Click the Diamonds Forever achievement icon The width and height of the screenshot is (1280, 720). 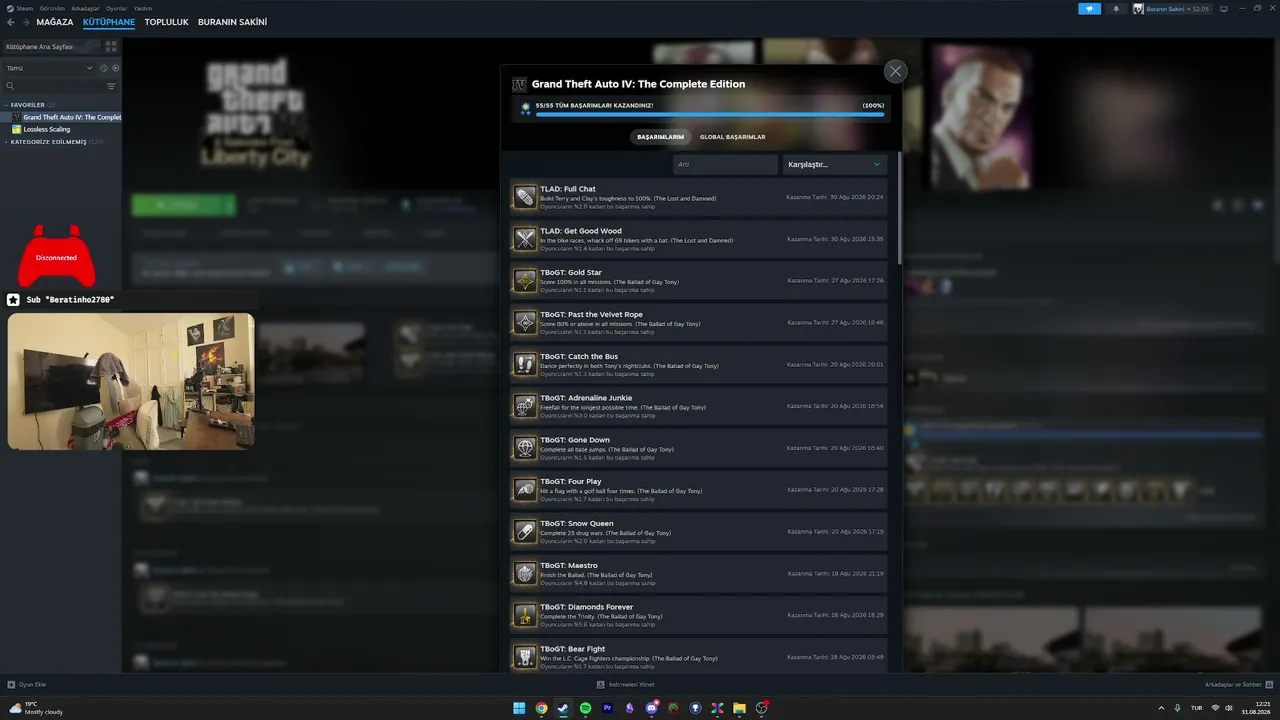click(525, 615)
